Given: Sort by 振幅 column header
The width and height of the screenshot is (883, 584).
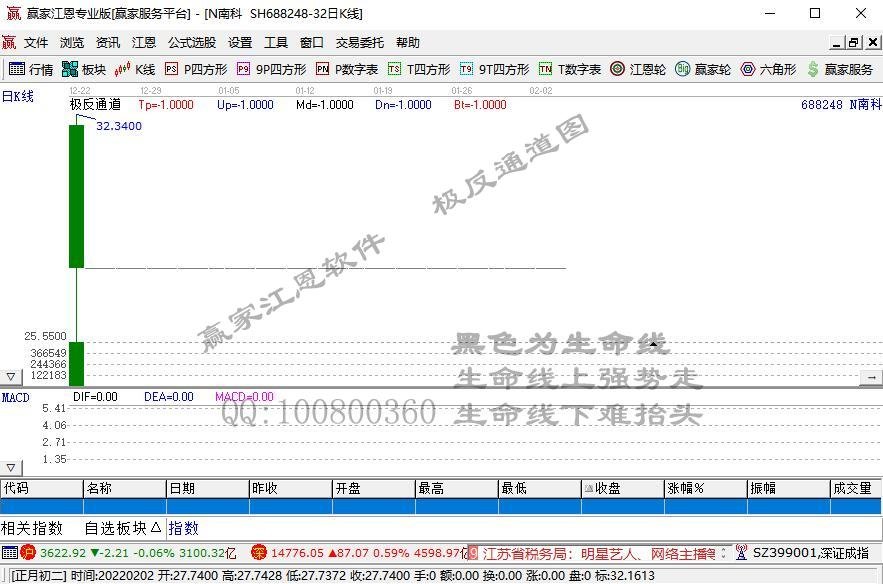Looking at the screenshot, I should click(x=789, y=488).
